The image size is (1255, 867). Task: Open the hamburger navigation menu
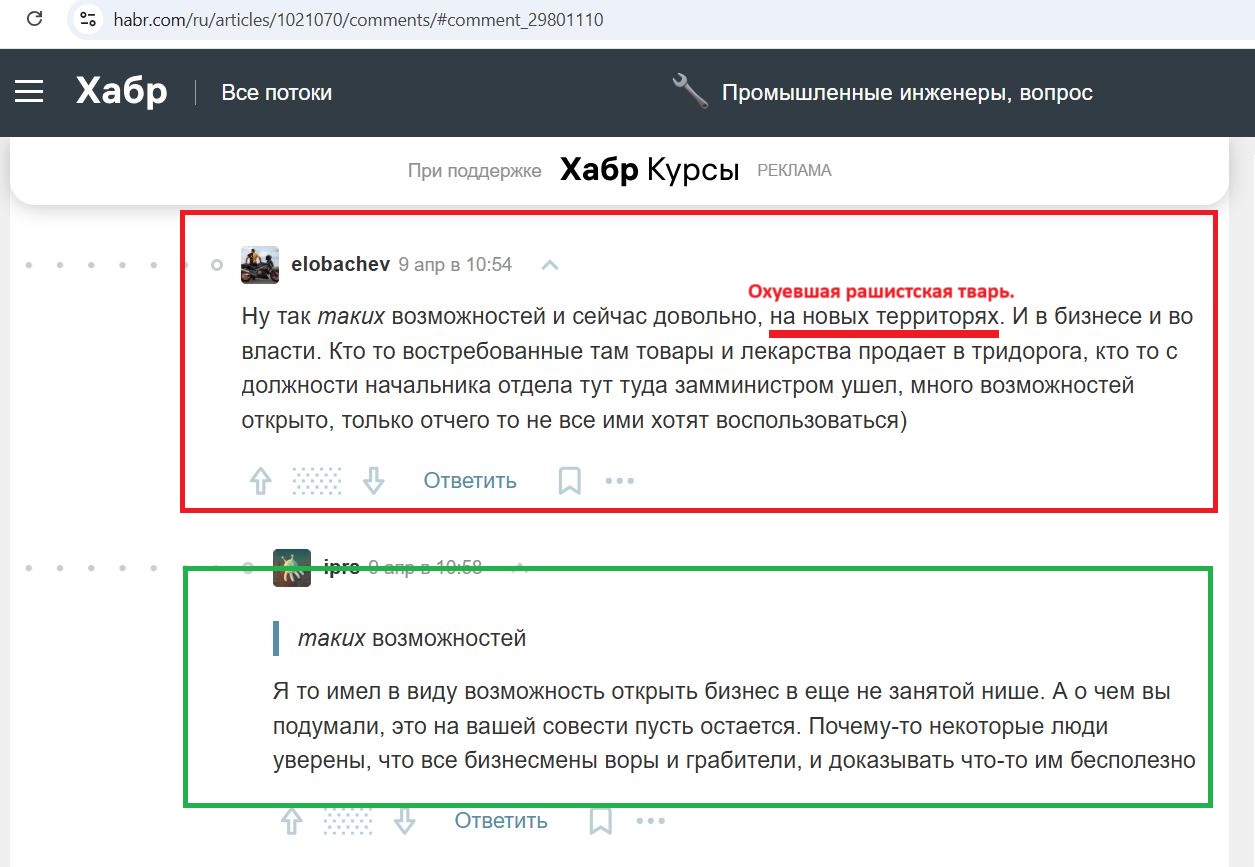pyautogui.click(x=29, y=92)
